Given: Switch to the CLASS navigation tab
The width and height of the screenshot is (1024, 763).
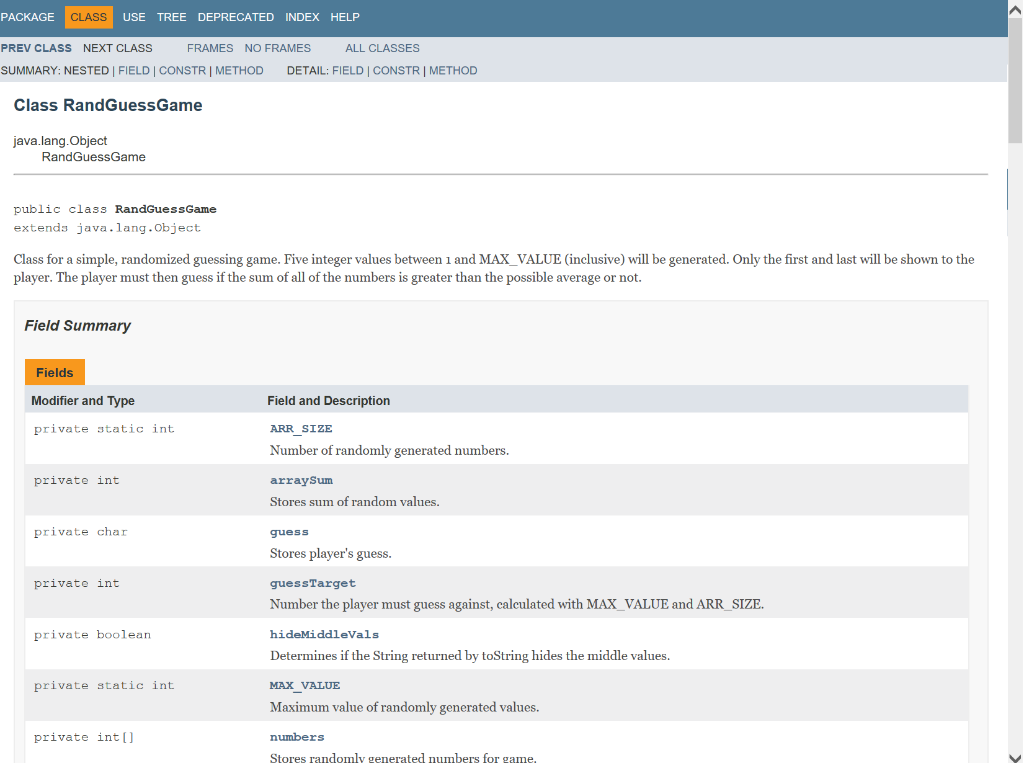Looking at the screenshot, I should coord(89,17).
